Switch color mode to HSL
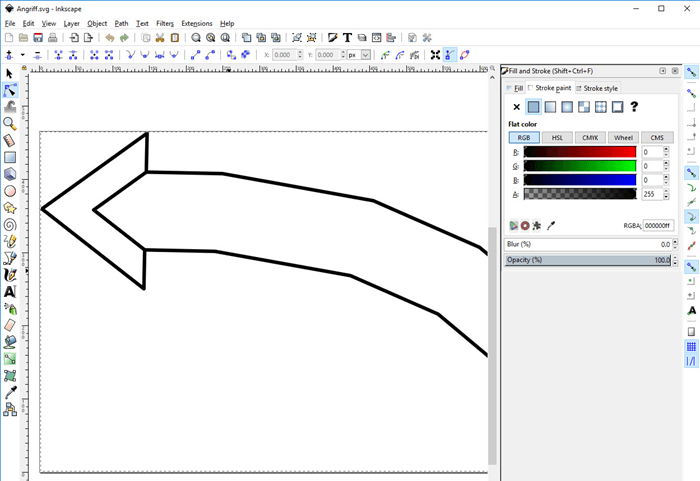 [x=557, y=138]
